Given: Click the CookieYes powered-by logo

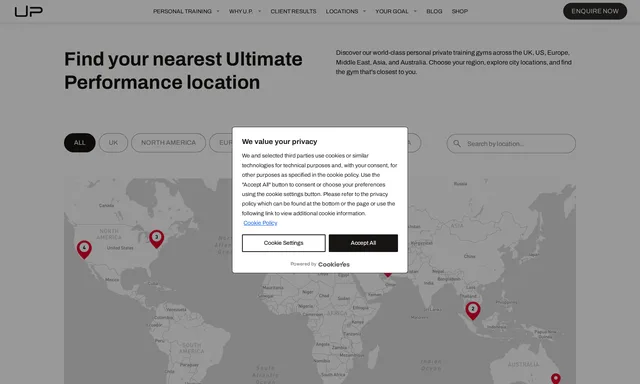Looking at the screenshot, I should click(333, 264).
